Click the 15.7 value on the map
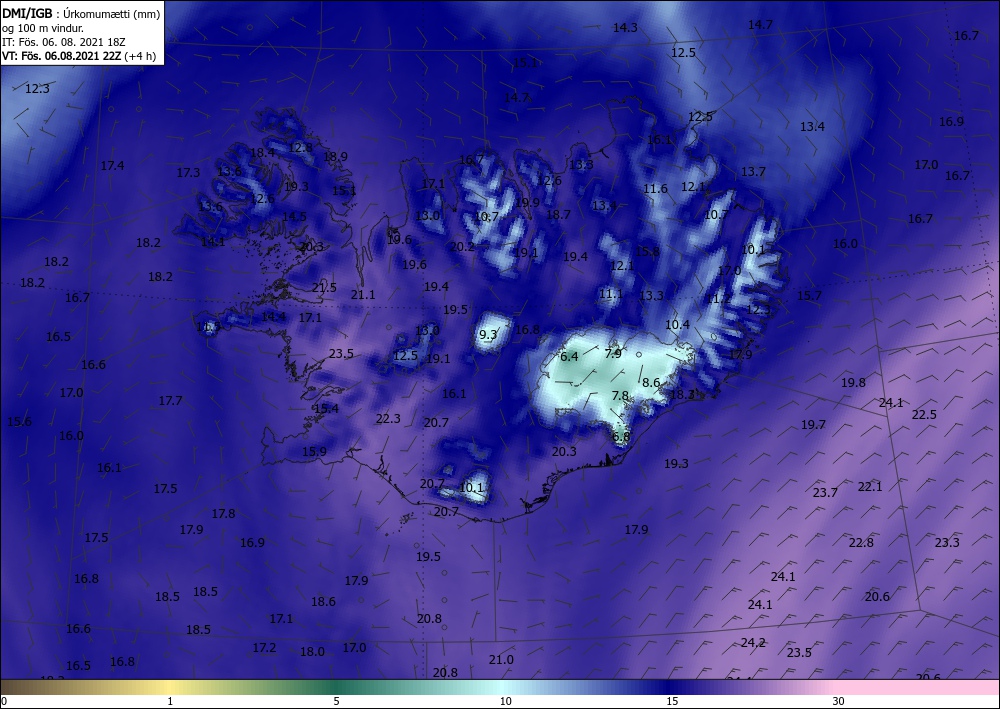1000x709 pixels. coord(809,295)
